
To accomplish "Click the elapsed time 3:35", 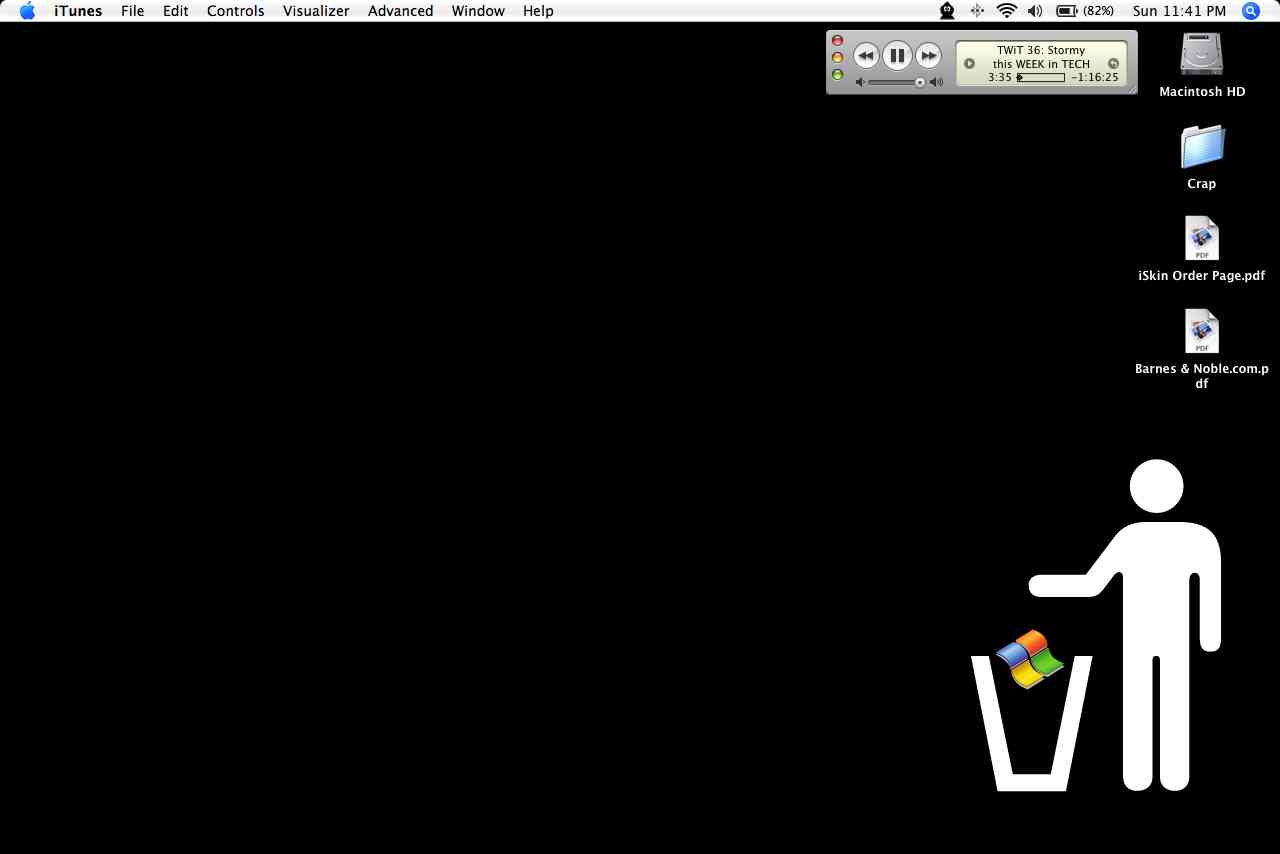I will click(1000, 77).
